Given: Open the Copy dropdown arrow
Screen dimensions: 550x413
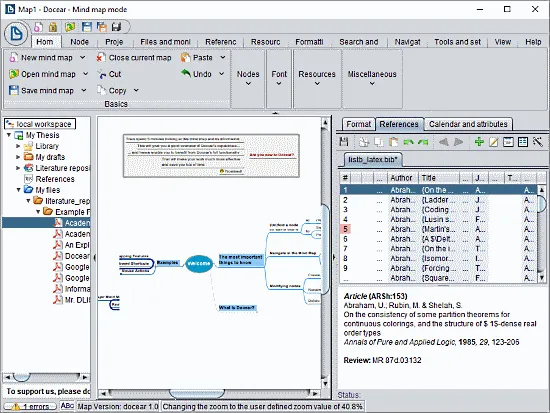Looking at the screenshot, I should (x=136, y=91).
